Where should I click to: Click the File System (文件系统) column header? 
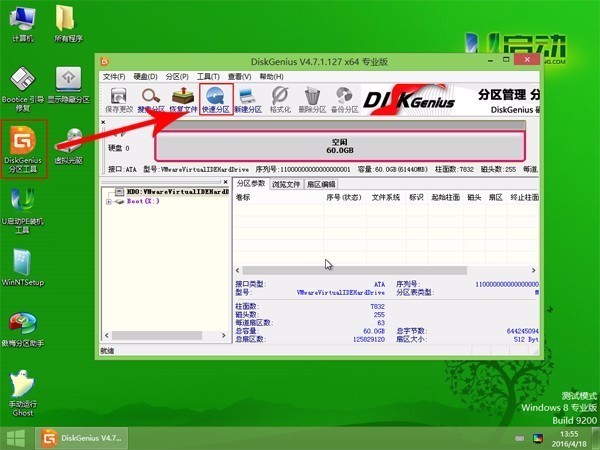(x=386, y=197)
